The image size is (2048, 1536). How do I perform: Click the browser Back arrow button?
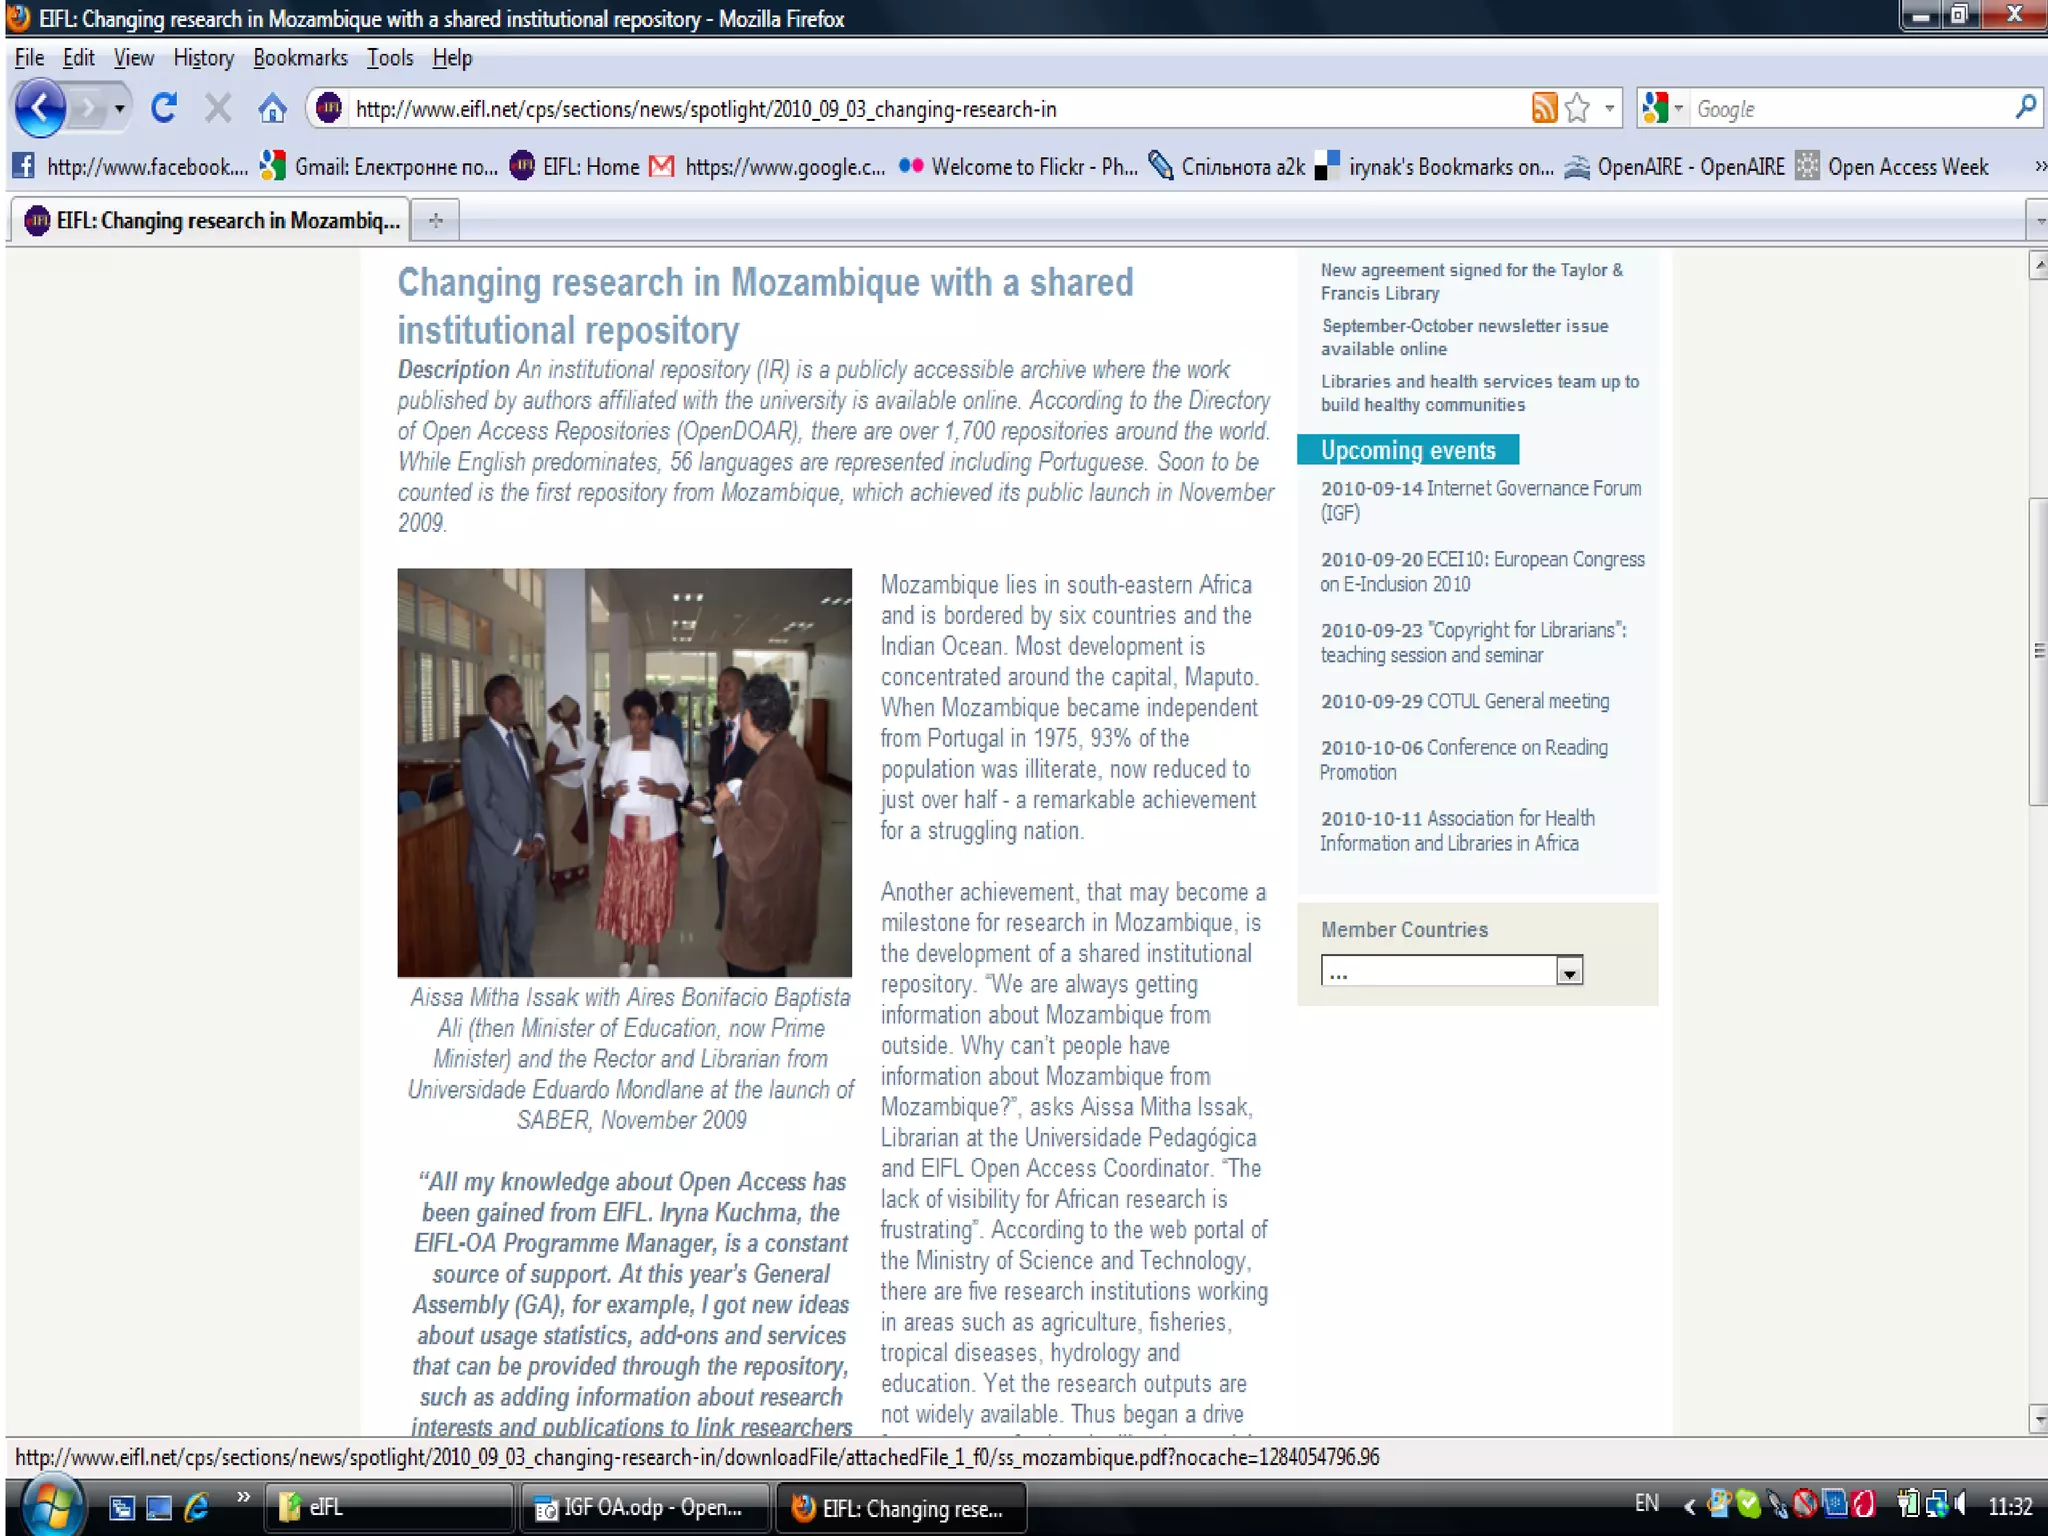point(41,108)
